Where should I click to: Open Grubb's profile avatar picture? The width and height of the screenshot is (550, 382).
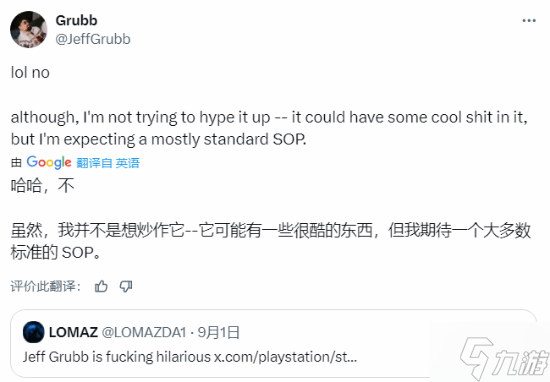(28, 29)
